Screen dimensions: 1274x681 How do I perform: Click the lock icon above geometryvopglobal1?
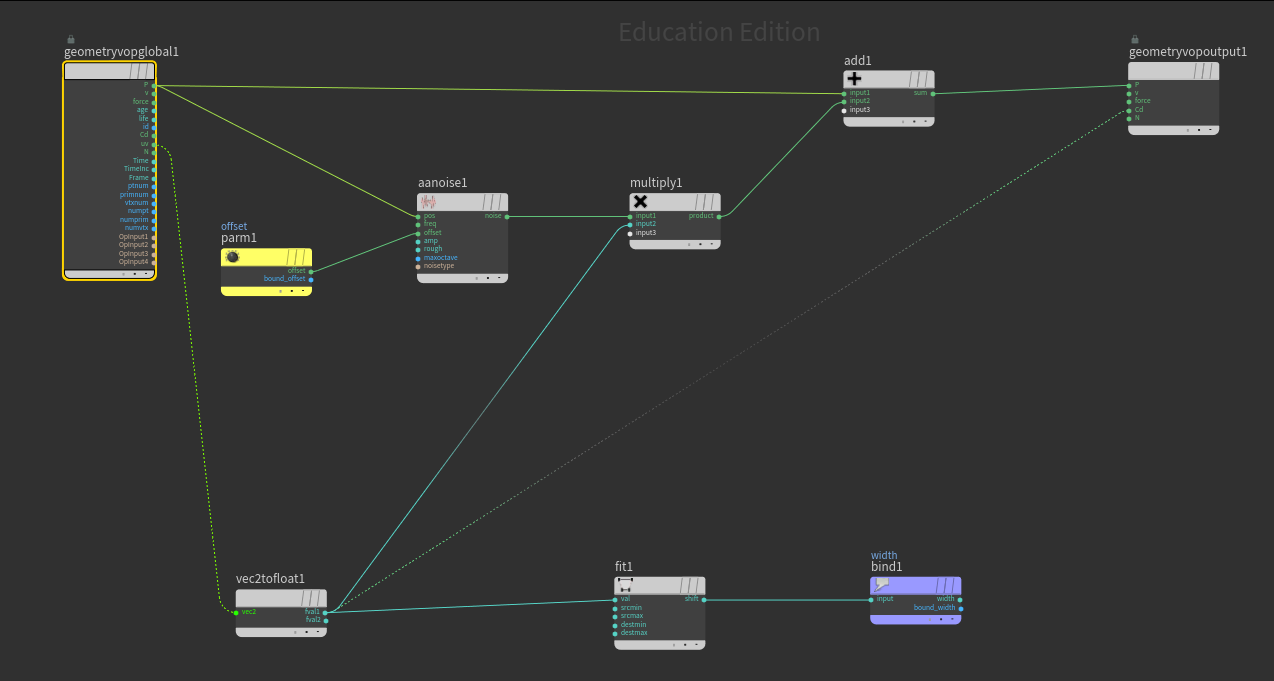[70, 39]
